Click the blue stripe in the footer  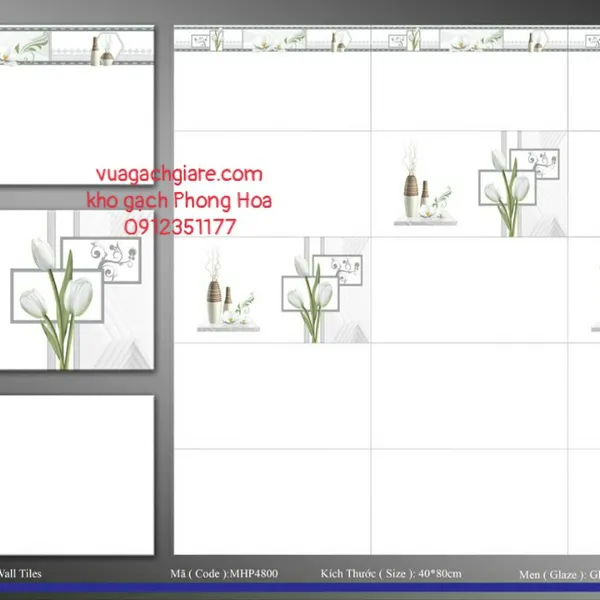pos(300,588)
